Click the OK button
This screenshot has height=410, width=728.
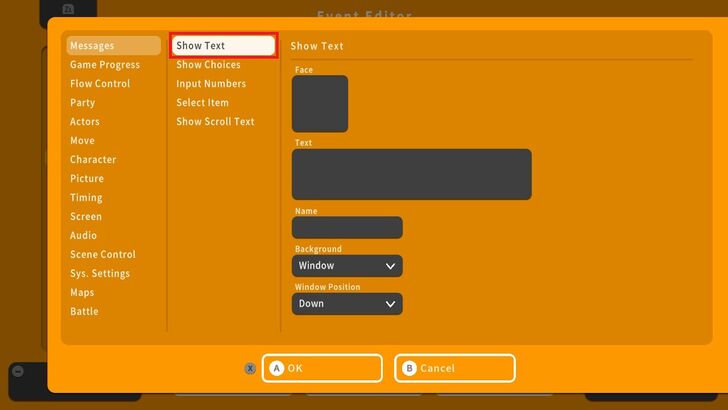pyautogui.click(x=322, y=368)
